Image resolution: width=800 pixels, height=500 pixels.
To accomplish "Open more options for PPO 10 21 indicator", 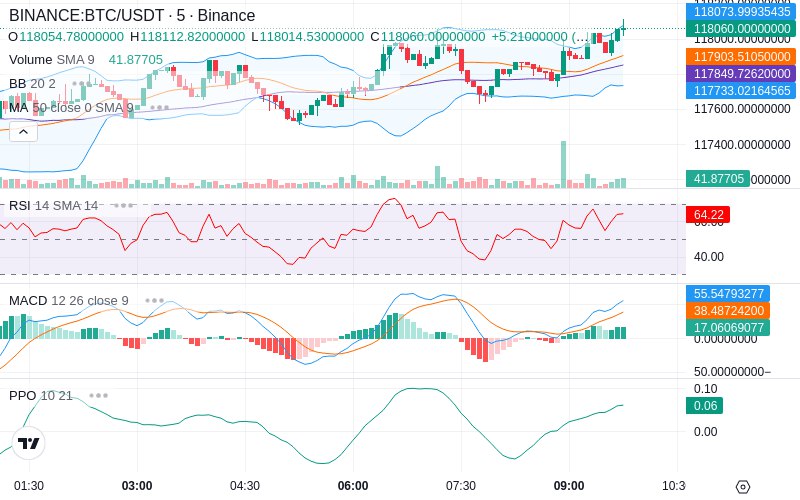I will (98, 395).
